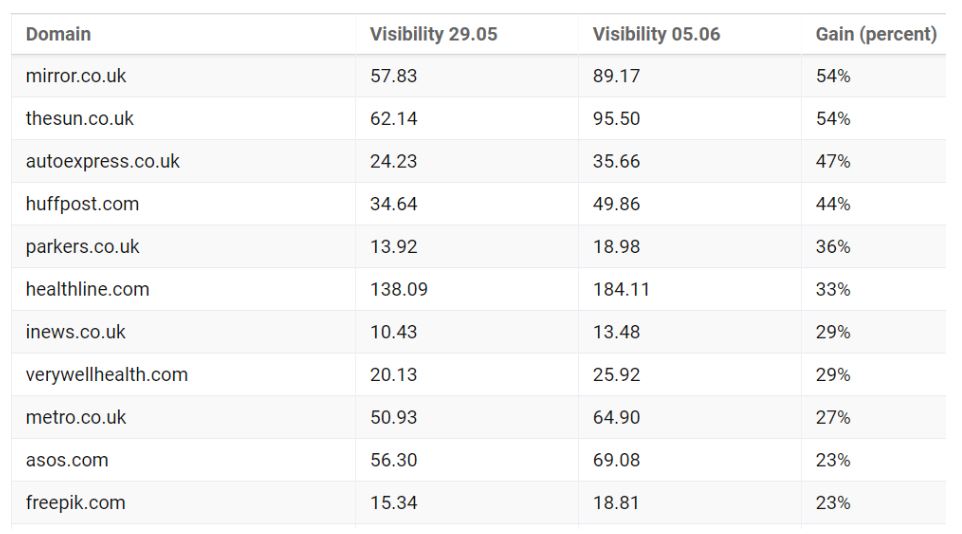This screenshot has height=534, width=962.
Task: Open verywellhealth.com domain entry
Action: [x=107, y=374]
